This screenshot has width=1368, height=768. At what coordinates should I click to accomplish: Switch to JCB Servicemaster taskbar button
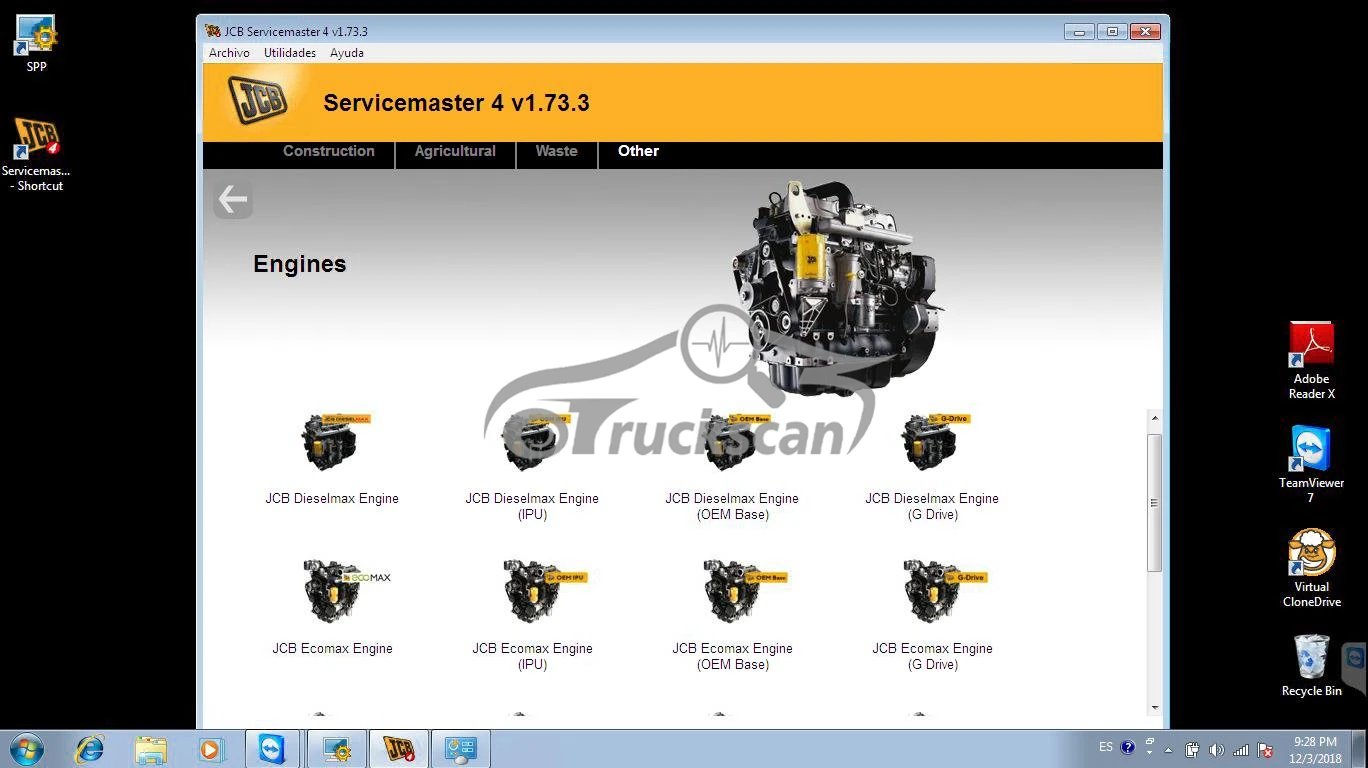(x=399, y=749)
